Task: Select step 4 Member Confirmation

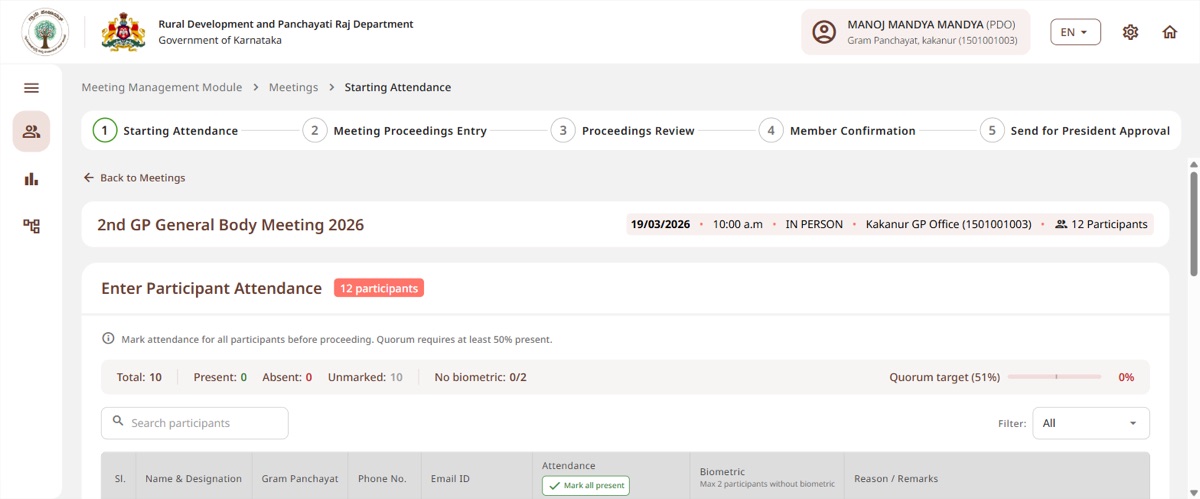Action: (x=837, y=131)
